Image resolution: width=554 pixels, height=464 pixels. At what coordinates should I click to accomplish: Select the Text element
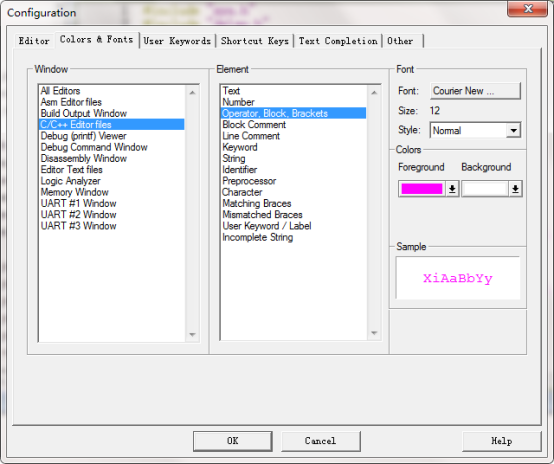(x=293, y=91)
